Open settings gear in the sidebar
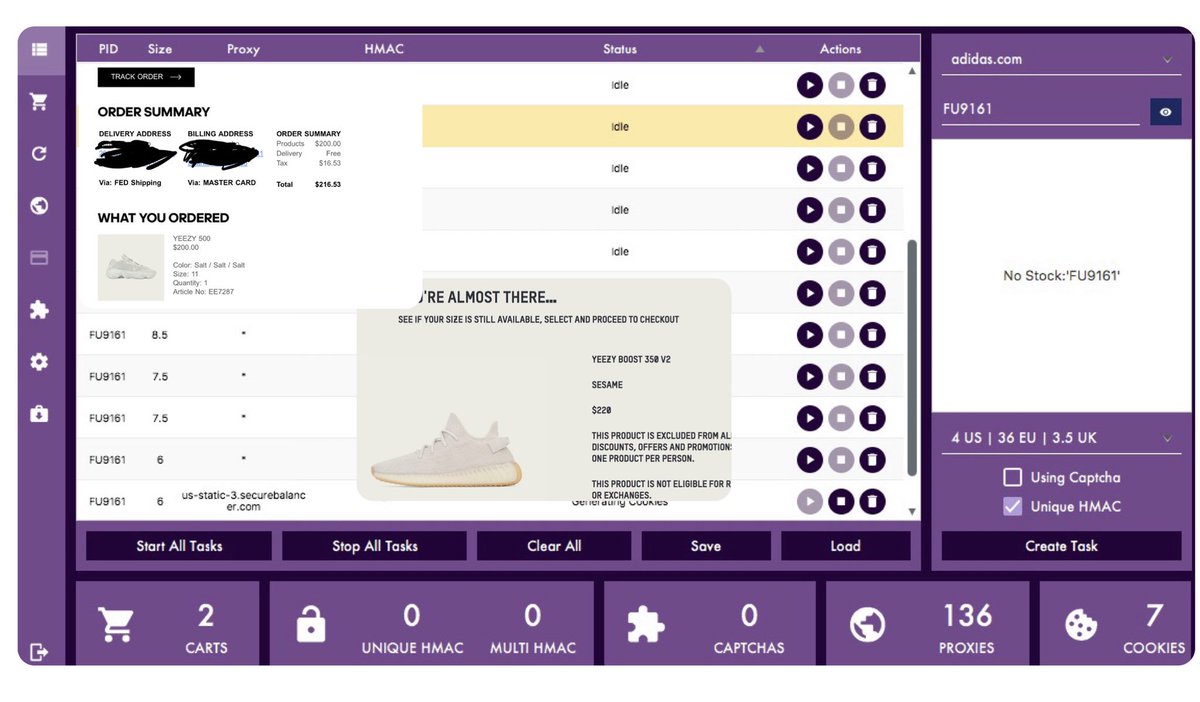The height and width of the screenshot is (702, 1200). point(39,362)
